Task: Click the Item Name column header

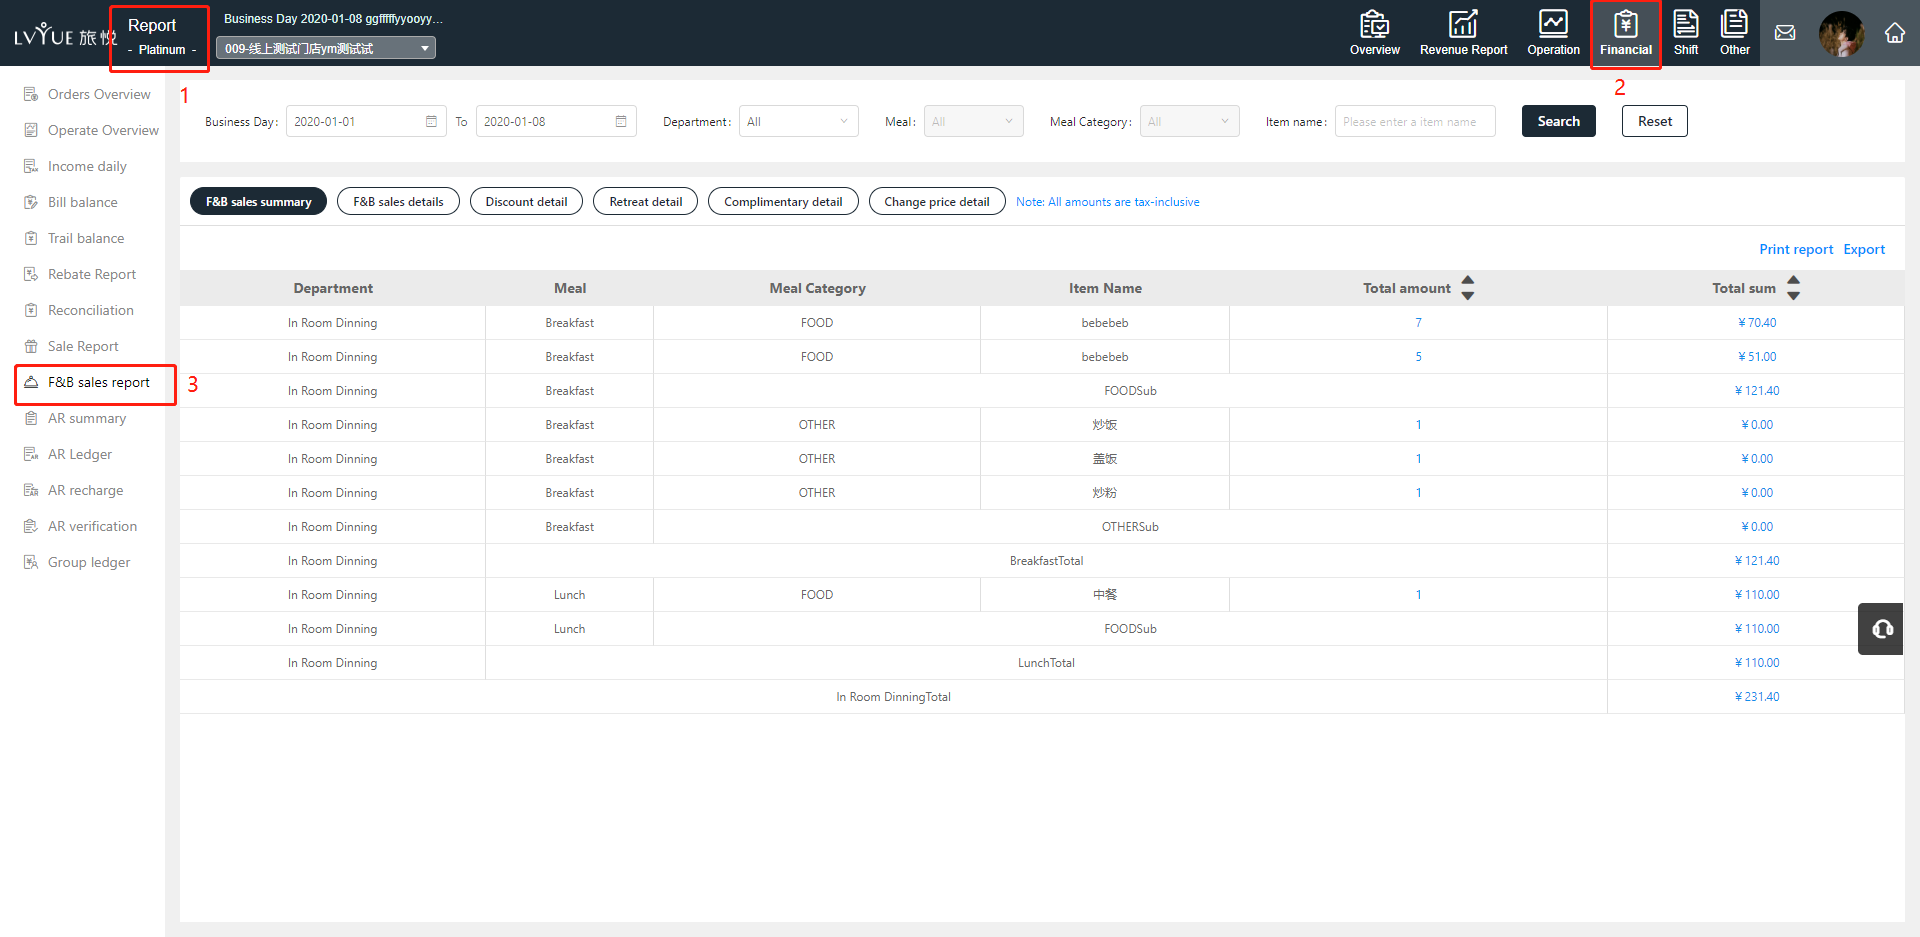Action: pyautogui.click(x=1105, y=288)
